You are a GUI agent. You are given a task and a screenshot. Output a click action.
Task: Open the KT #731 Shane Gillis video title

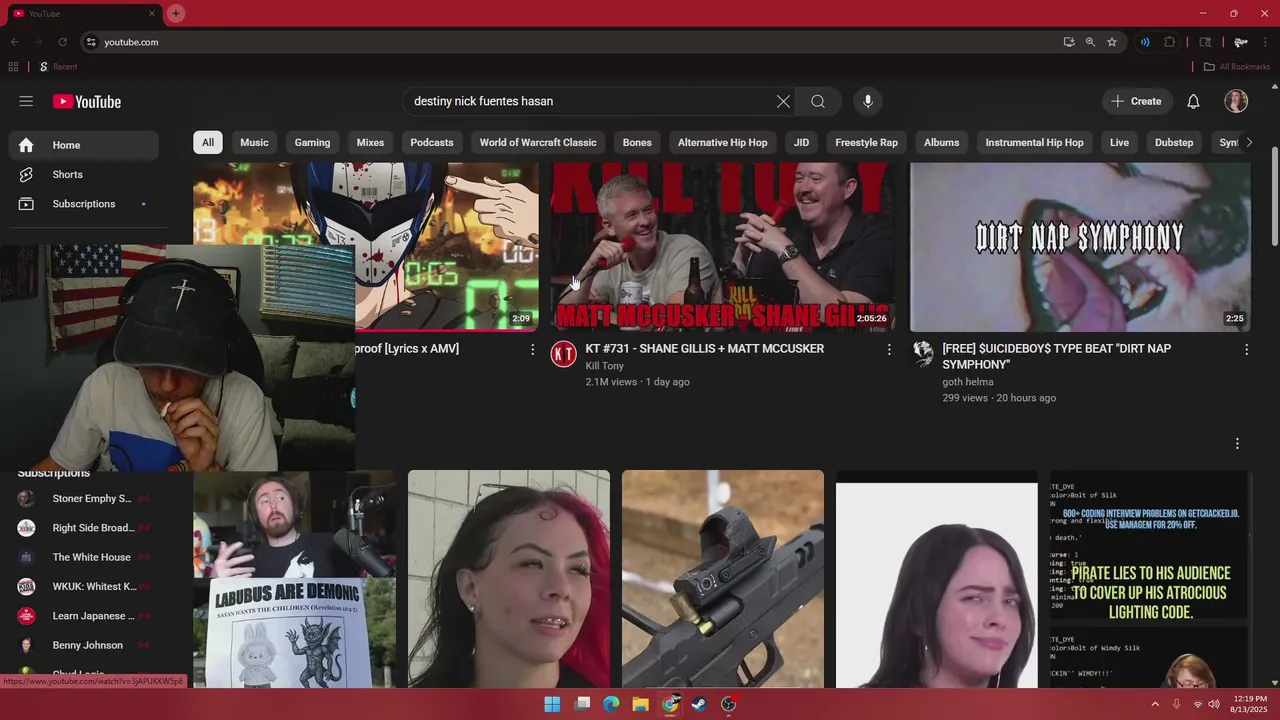coord(705,349)
